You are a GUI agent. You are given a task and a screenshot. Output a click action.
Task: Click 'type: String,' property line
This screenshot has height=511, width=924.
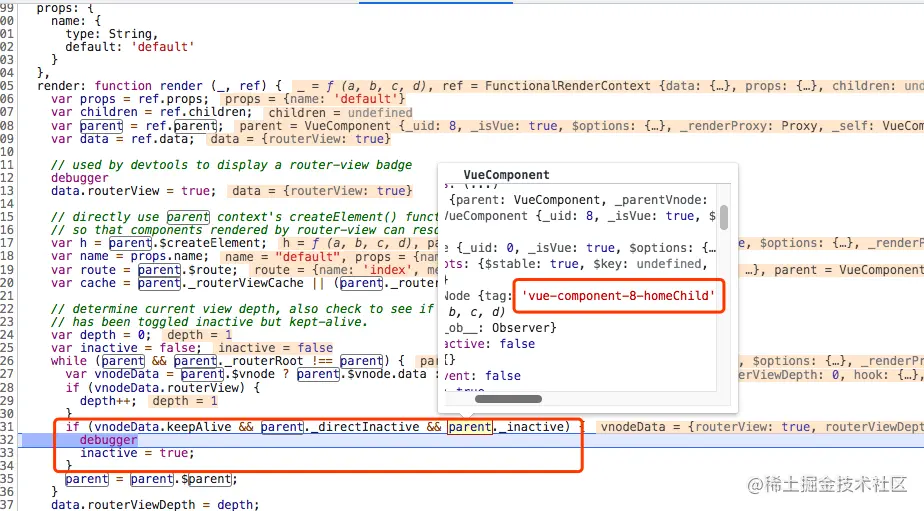tap(111, 34)
